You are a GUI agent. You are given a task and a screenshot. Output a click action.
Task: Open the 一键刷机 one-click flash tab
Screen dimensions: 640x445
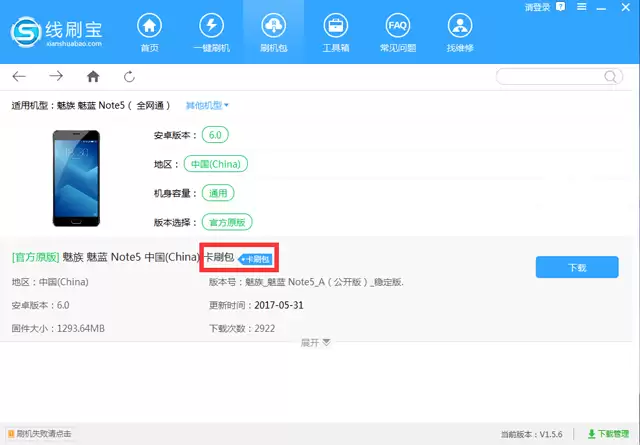tap(211, 33)
